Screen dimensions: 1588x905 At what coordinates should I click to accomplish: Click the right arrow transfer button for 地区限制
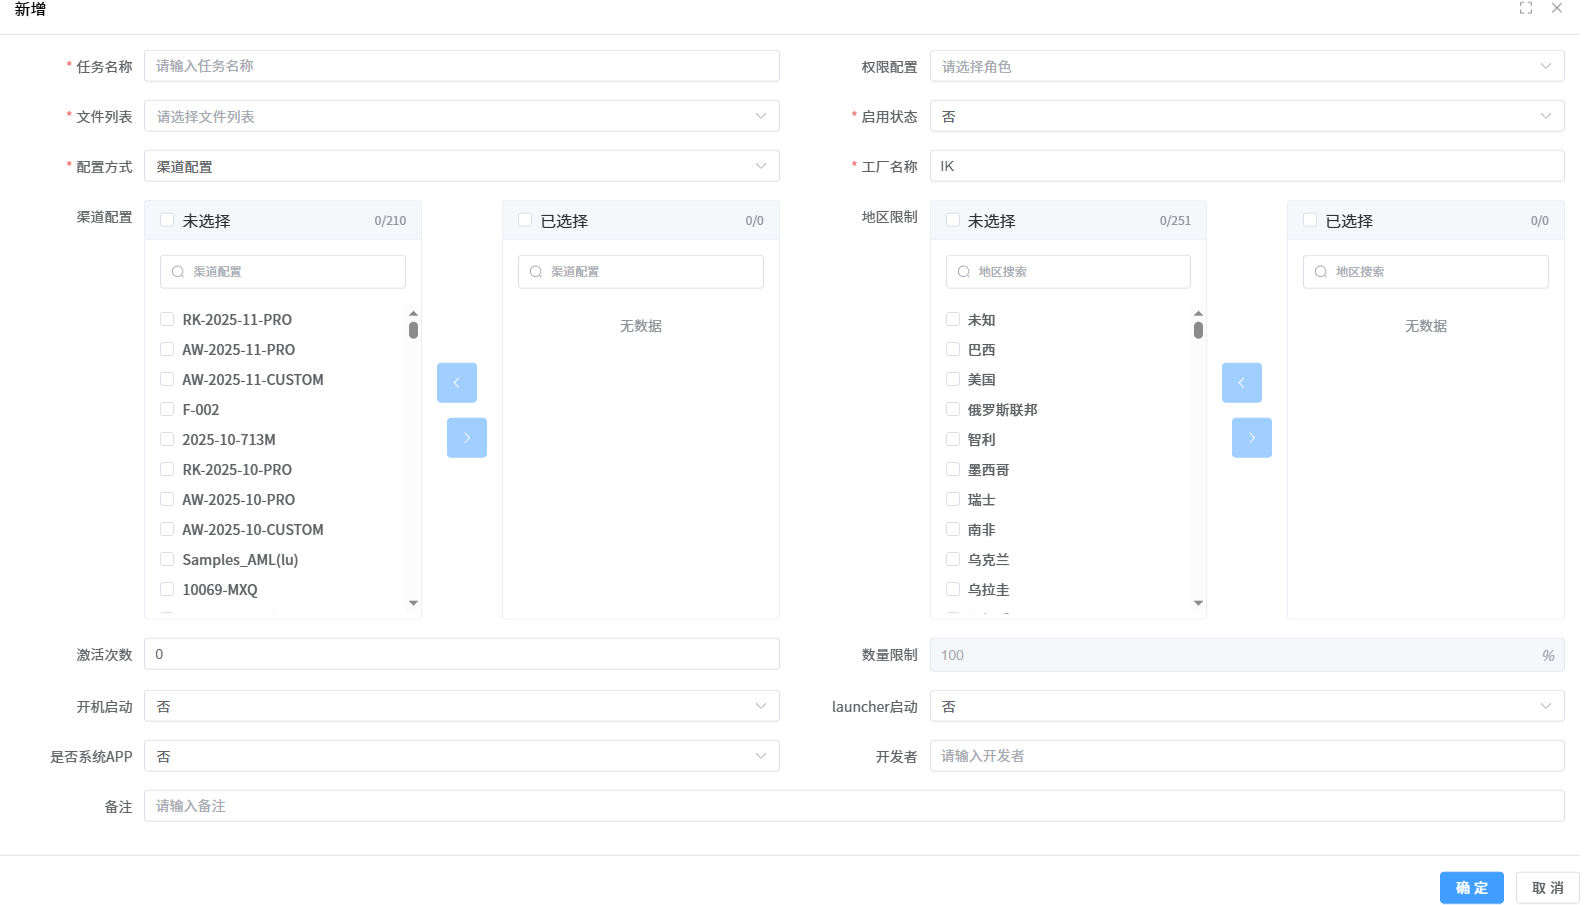click(x=1251, y=438)
